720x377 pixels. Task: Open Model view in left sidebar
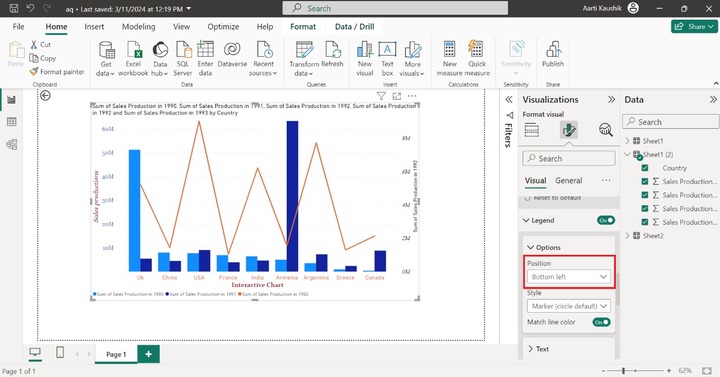(11, 144)
